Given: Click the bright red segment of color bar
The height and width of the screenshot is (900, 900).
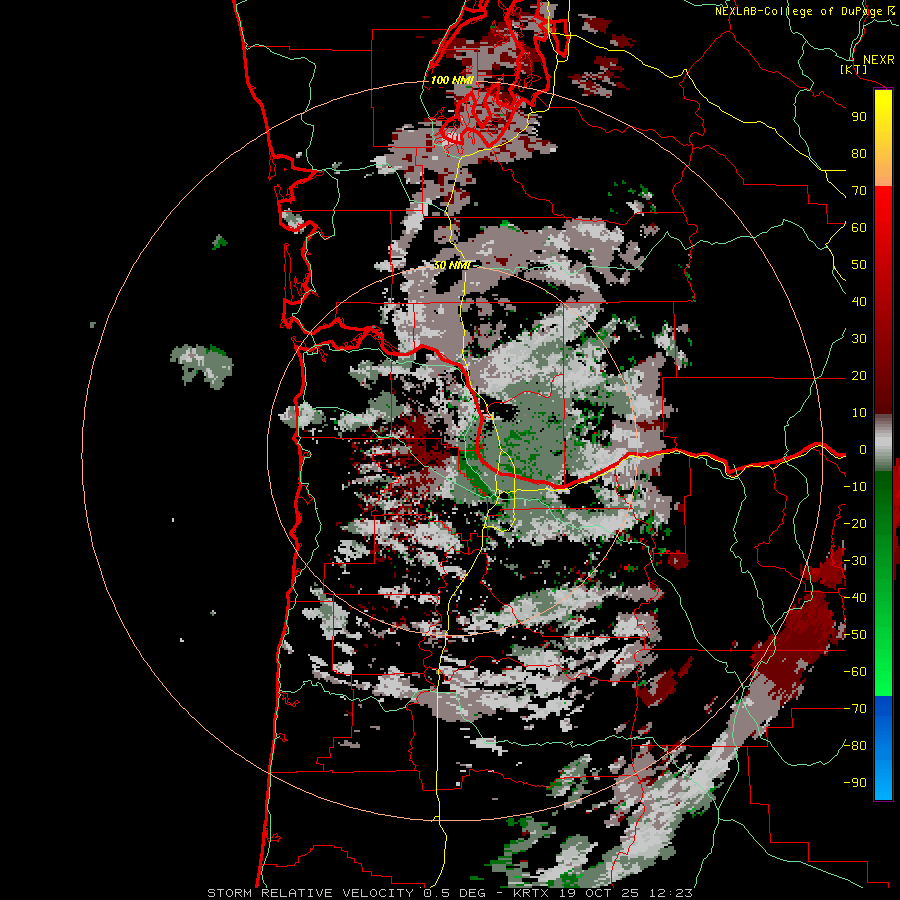Looking at the screenshot, I should (x=883, y=210).
